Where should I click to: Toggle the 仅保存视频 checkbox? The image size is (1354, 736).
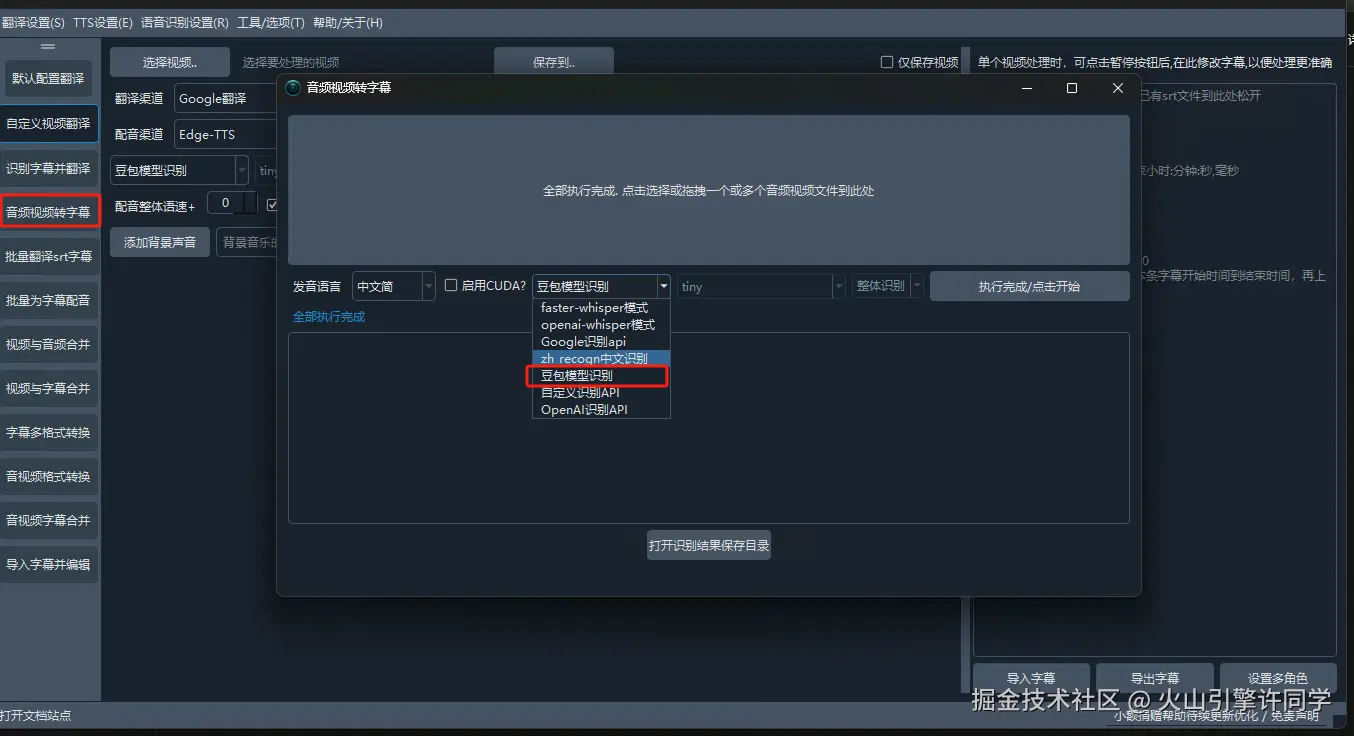click(887, 62)
